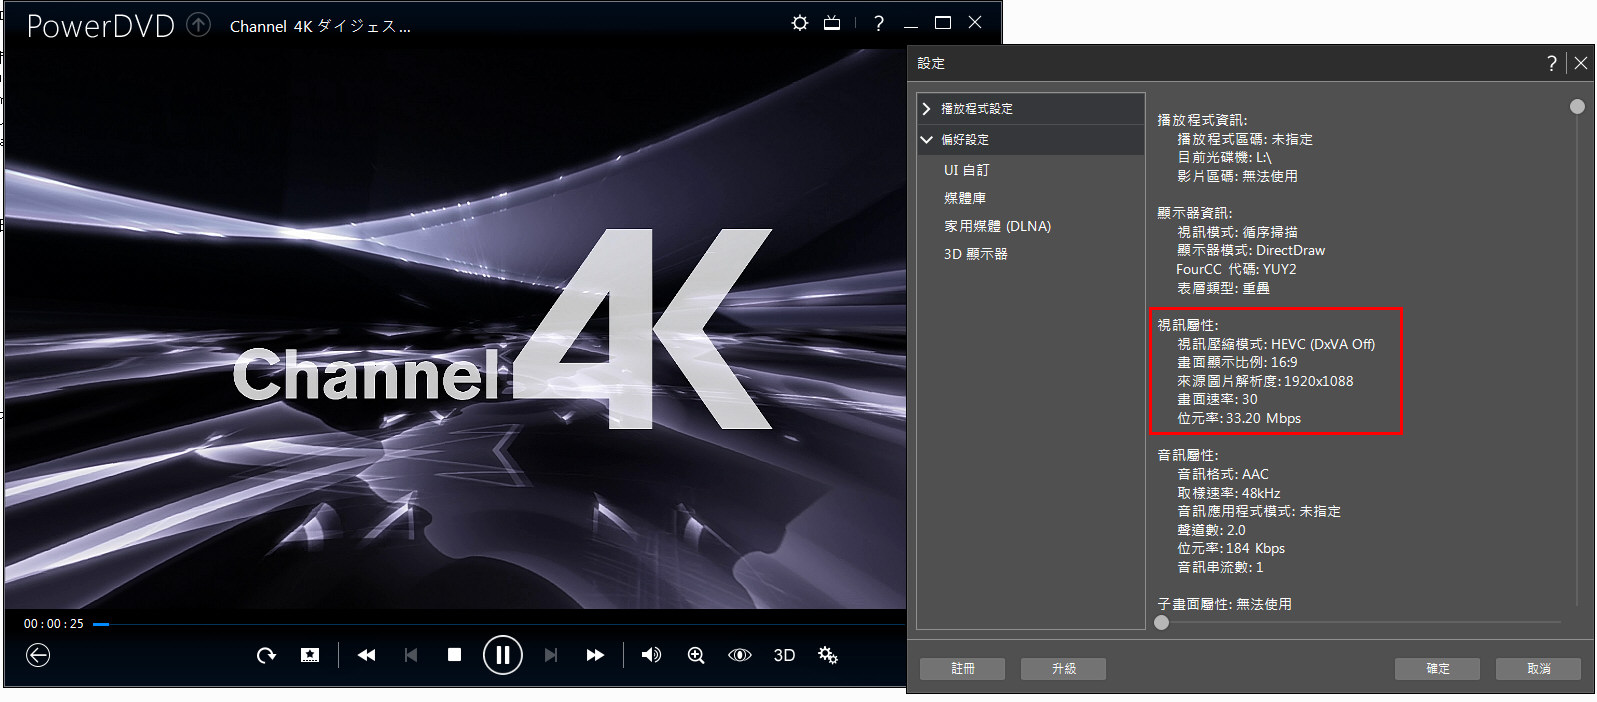This screenshot has height=702, width=1597.
Task: Go back with the circled arrow button
Action: [38, 655]
